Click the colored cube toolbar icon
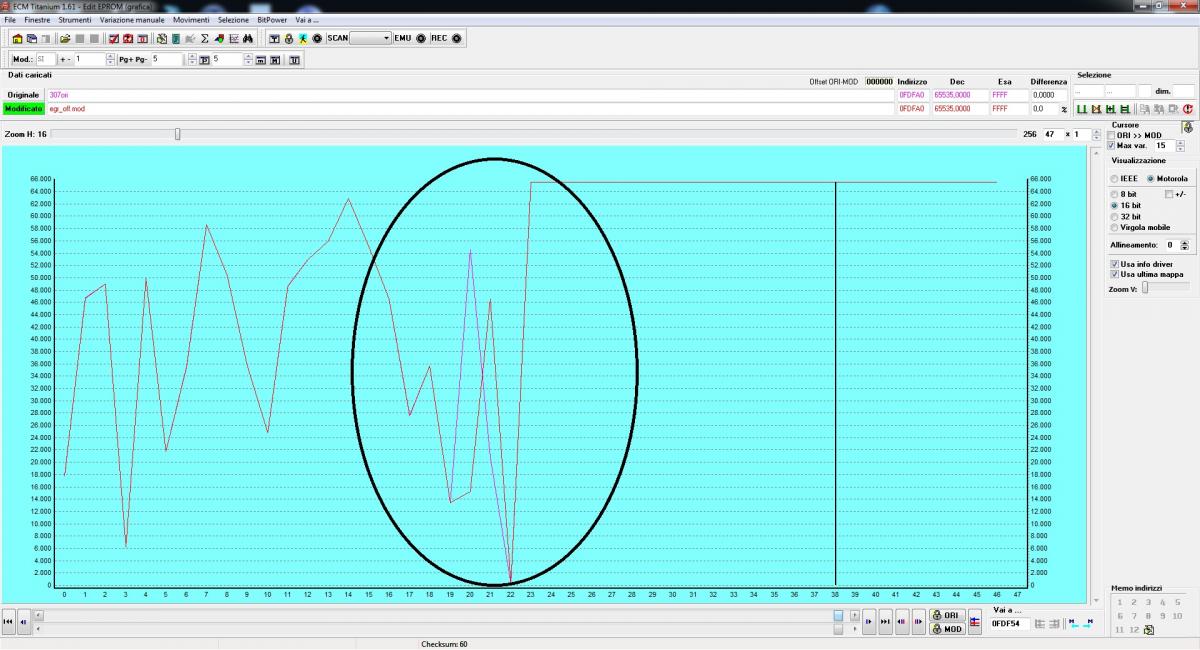This screenshot has width=1200, height=650. coord(218,38)
